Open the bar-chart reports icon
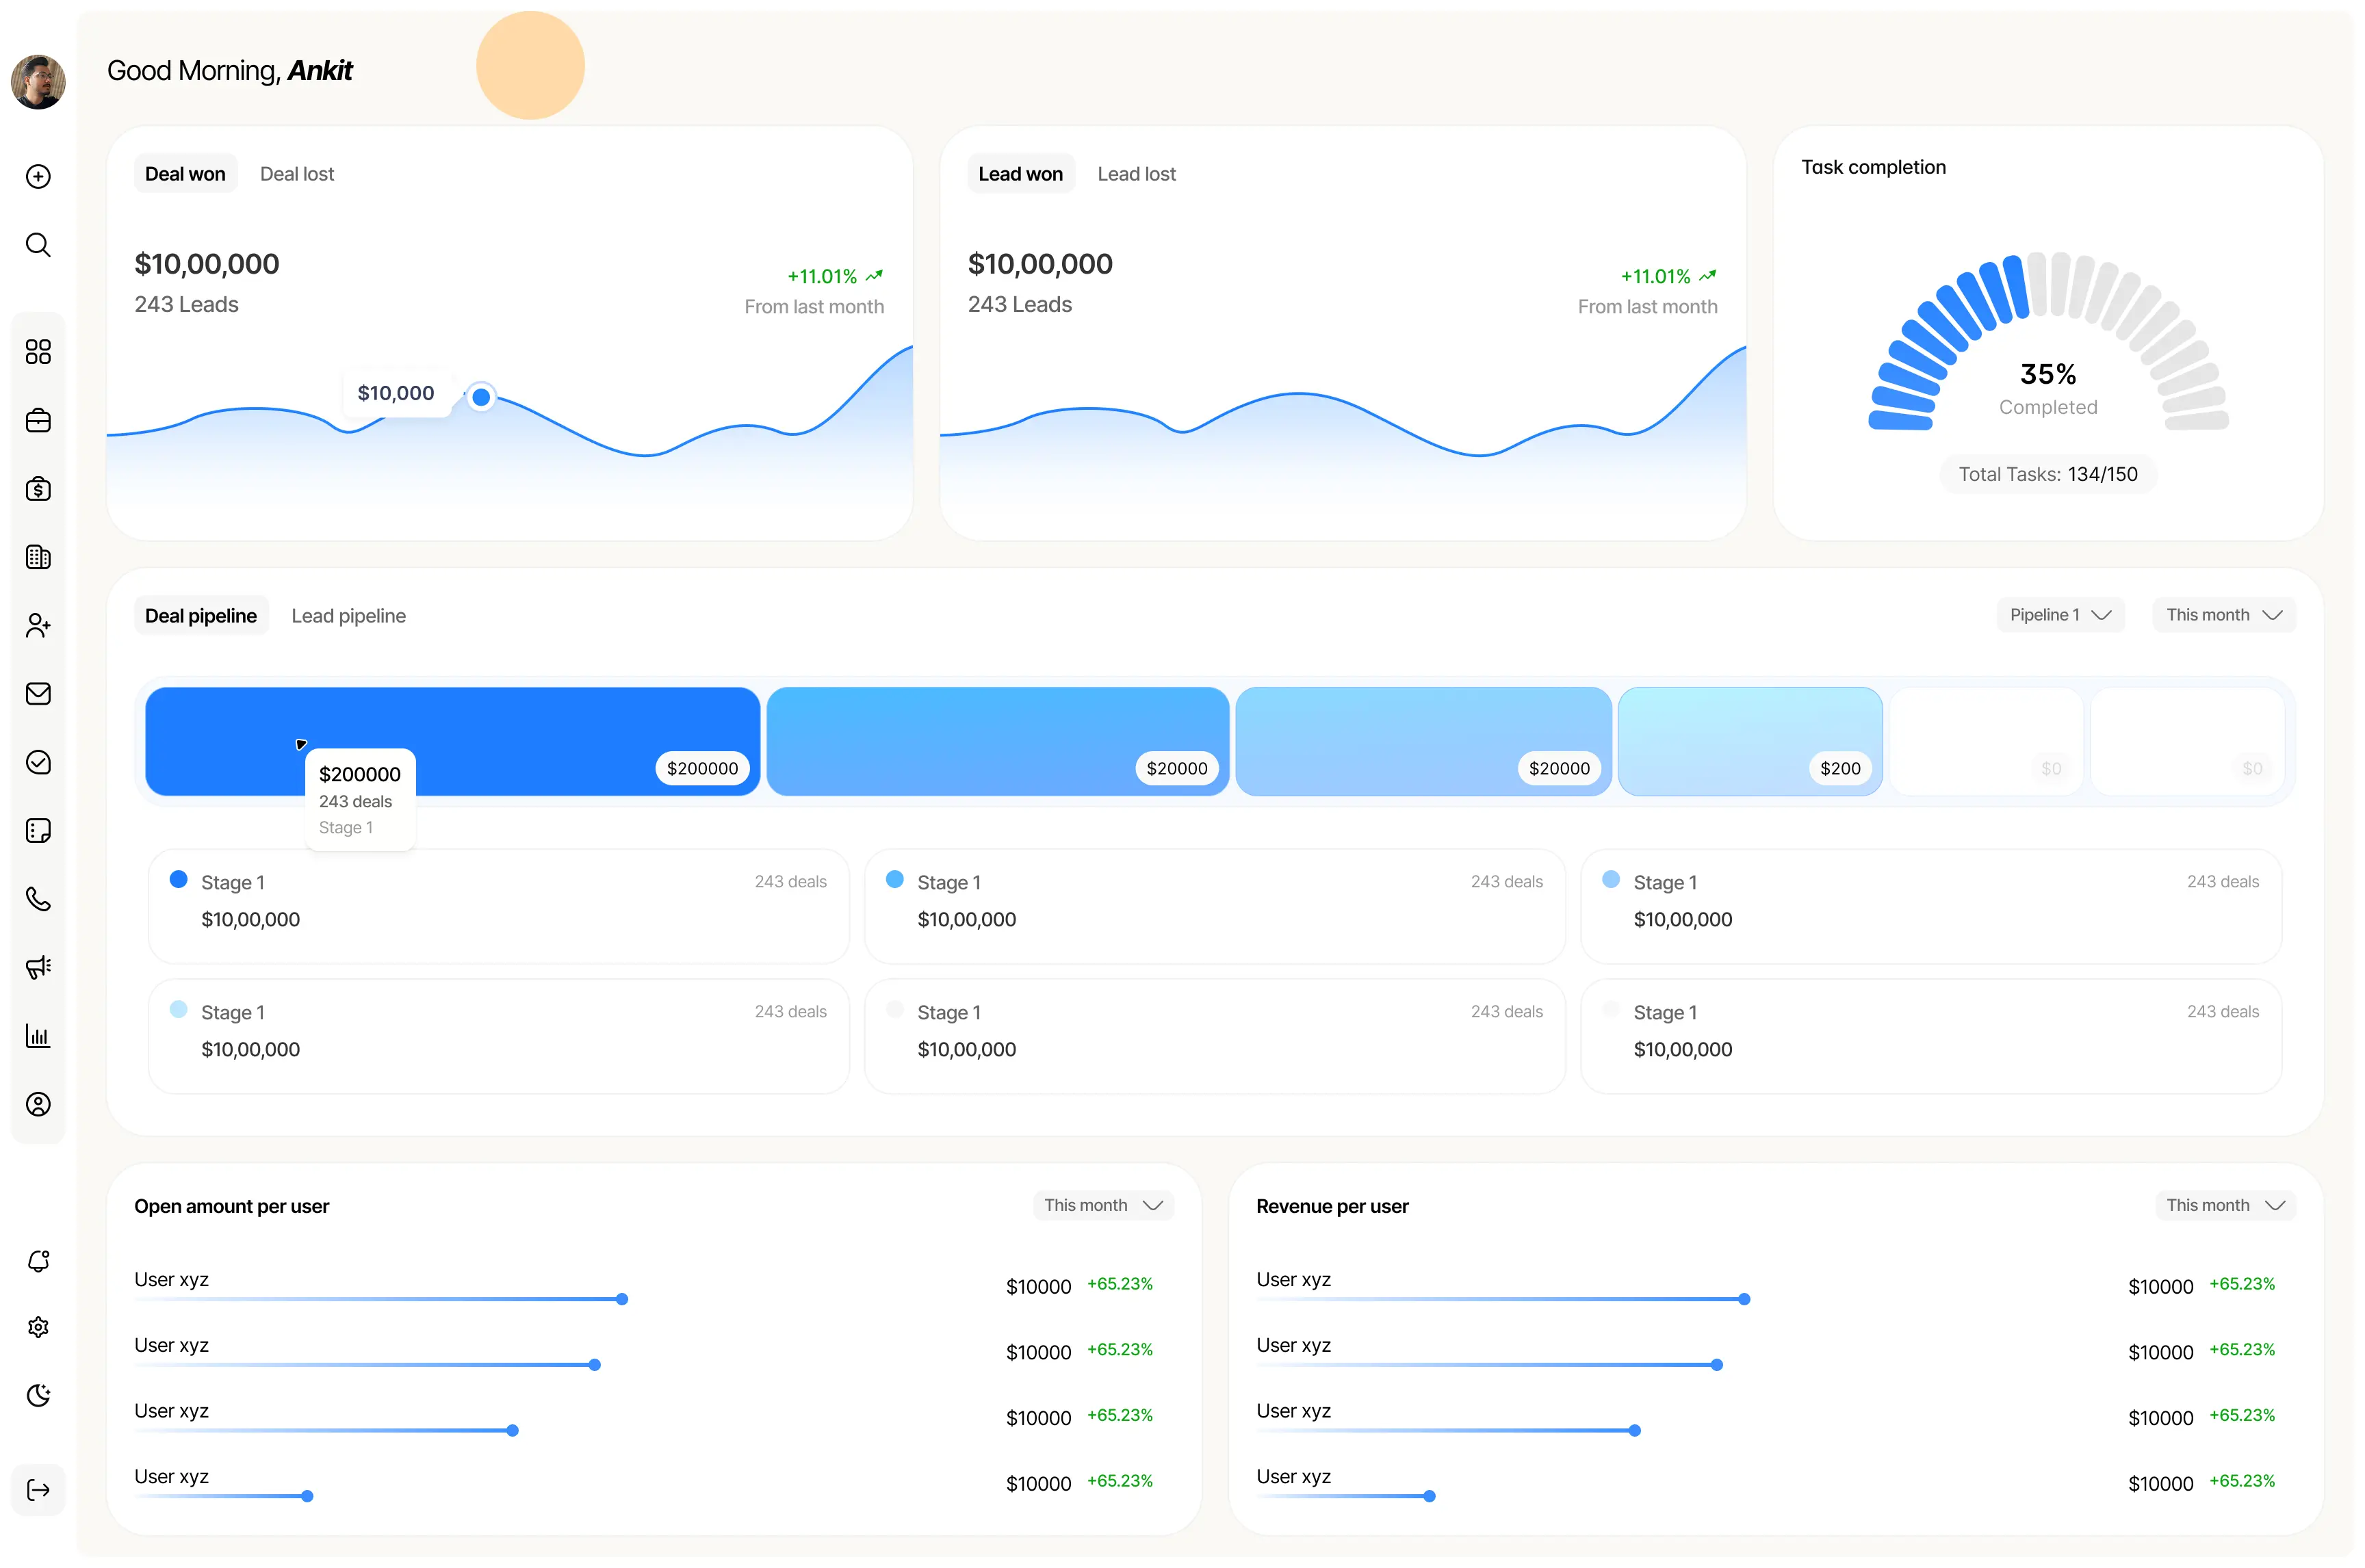The width and height of the screenshot is (2365, 1568). (38, 1036)
